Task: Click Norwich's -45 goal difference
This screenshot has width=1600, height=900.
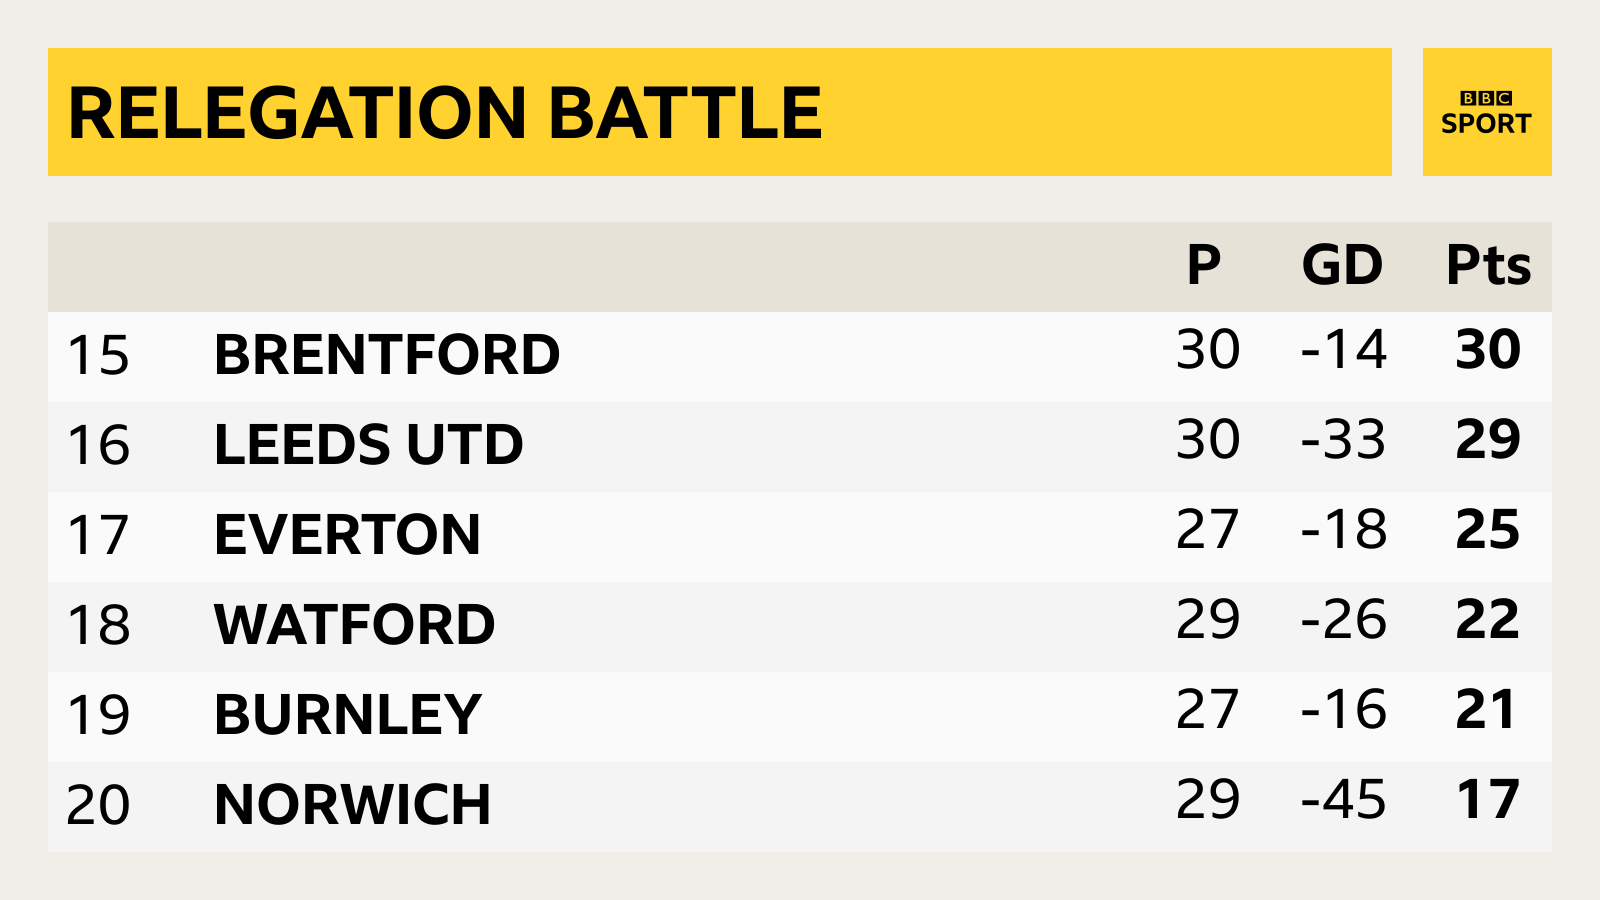Action: point(1343,800)
